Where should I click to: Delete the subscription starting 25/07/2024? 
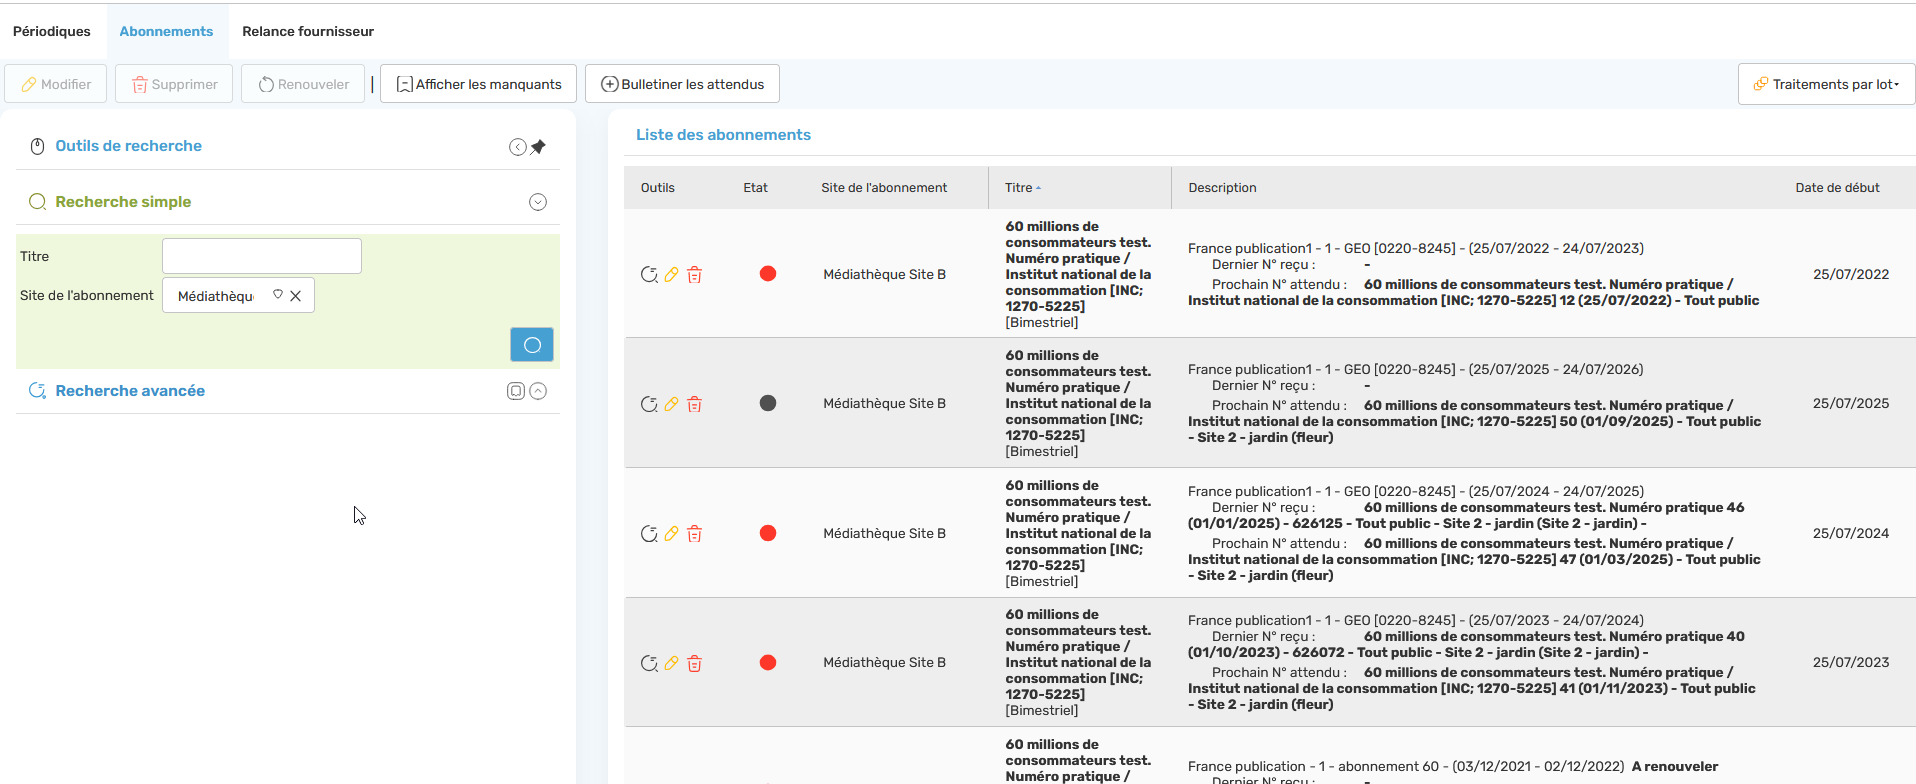point(694,534)
